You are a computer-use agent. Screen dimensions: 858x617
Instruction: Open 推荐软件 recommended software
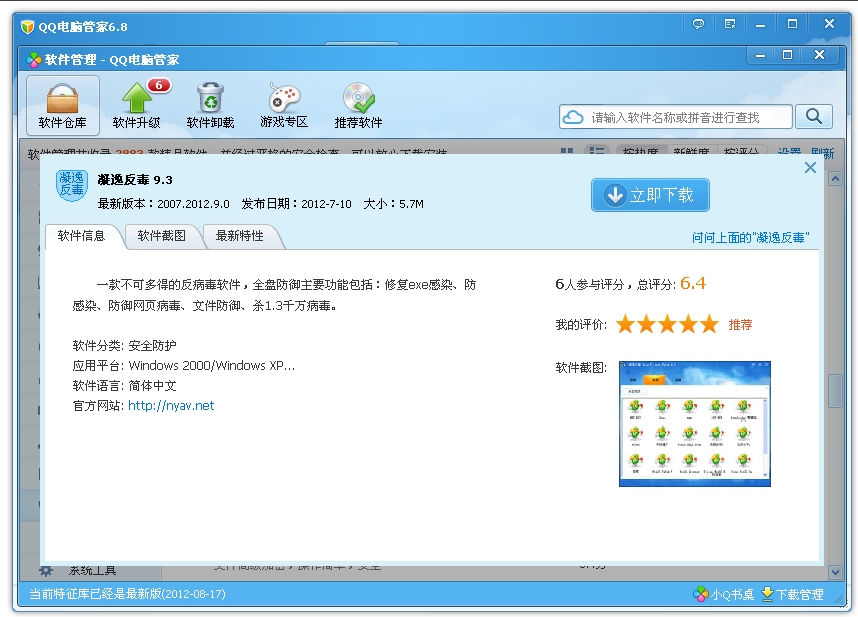[x=358, y=106]
